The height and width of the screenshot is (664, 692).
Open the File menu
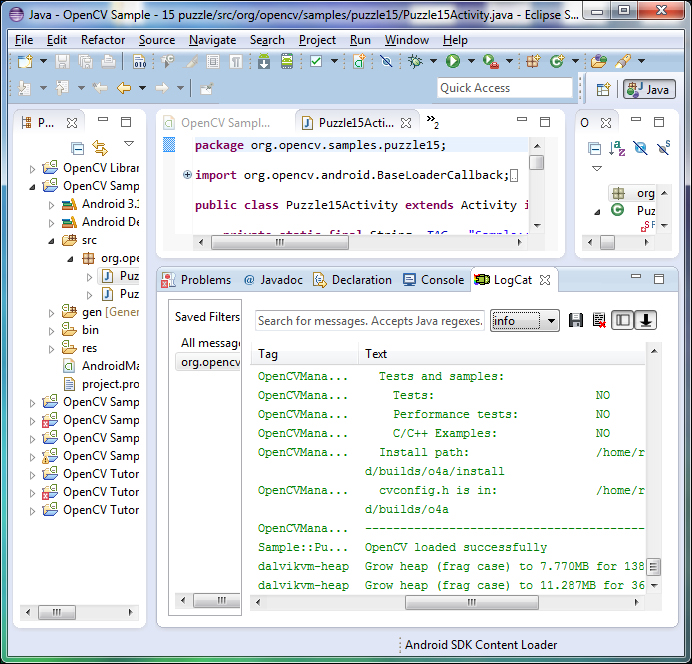24,40
